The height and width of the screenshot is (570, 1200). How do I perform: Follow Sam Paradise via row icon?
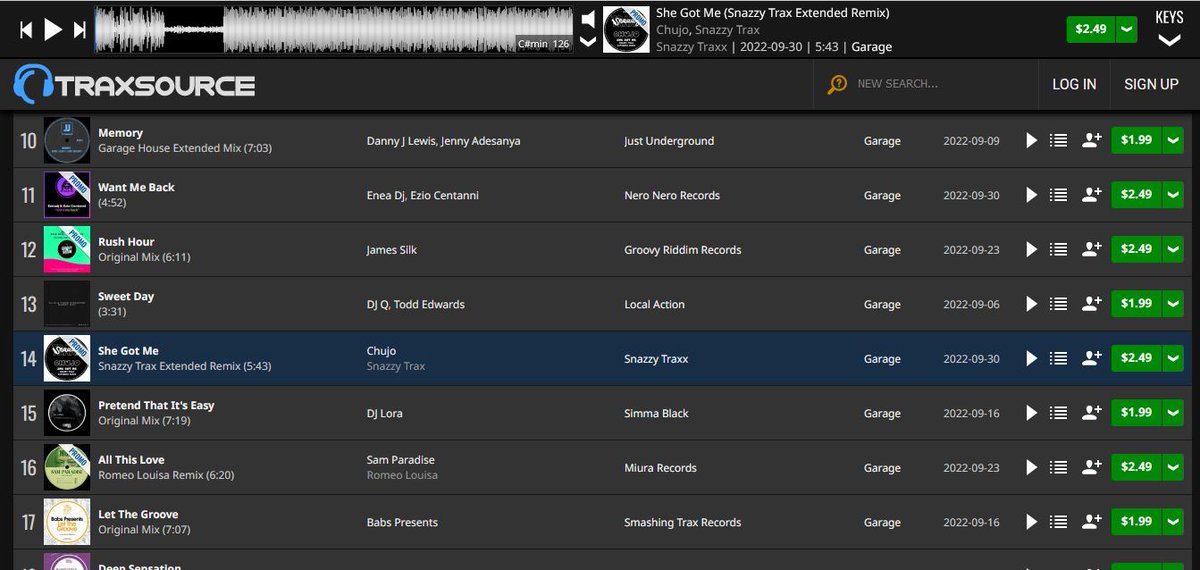[1092, 467]
